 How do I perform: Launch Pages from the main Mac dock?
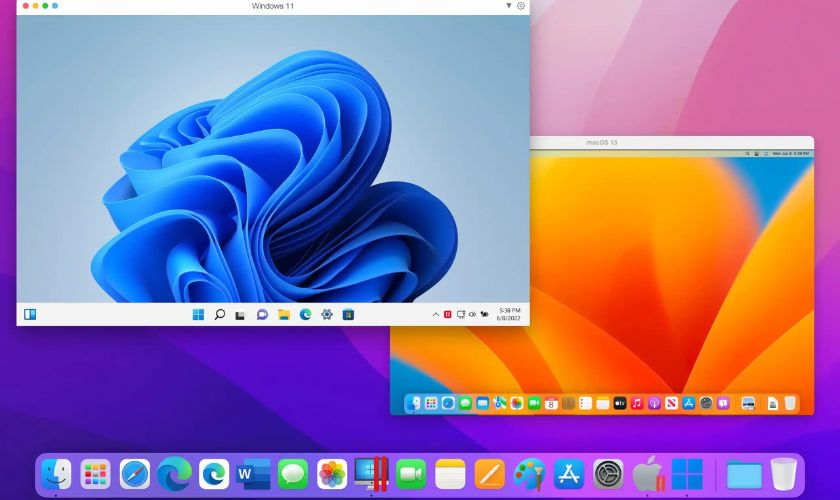point(490,474)
